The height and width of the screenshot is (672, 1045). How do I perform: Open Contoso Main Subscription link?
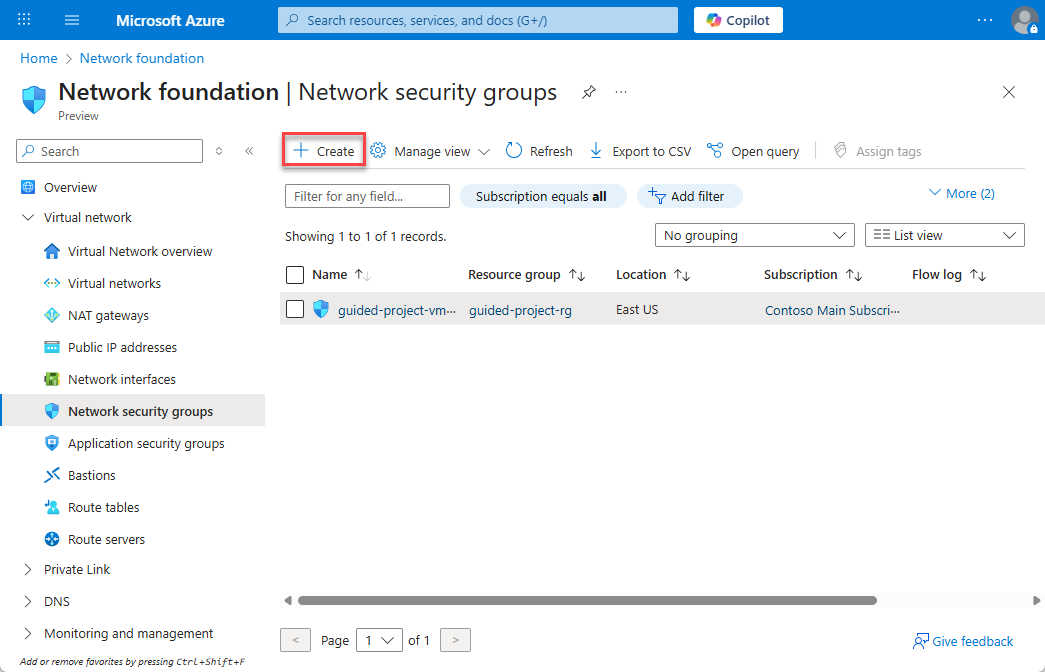click(832, 310)
